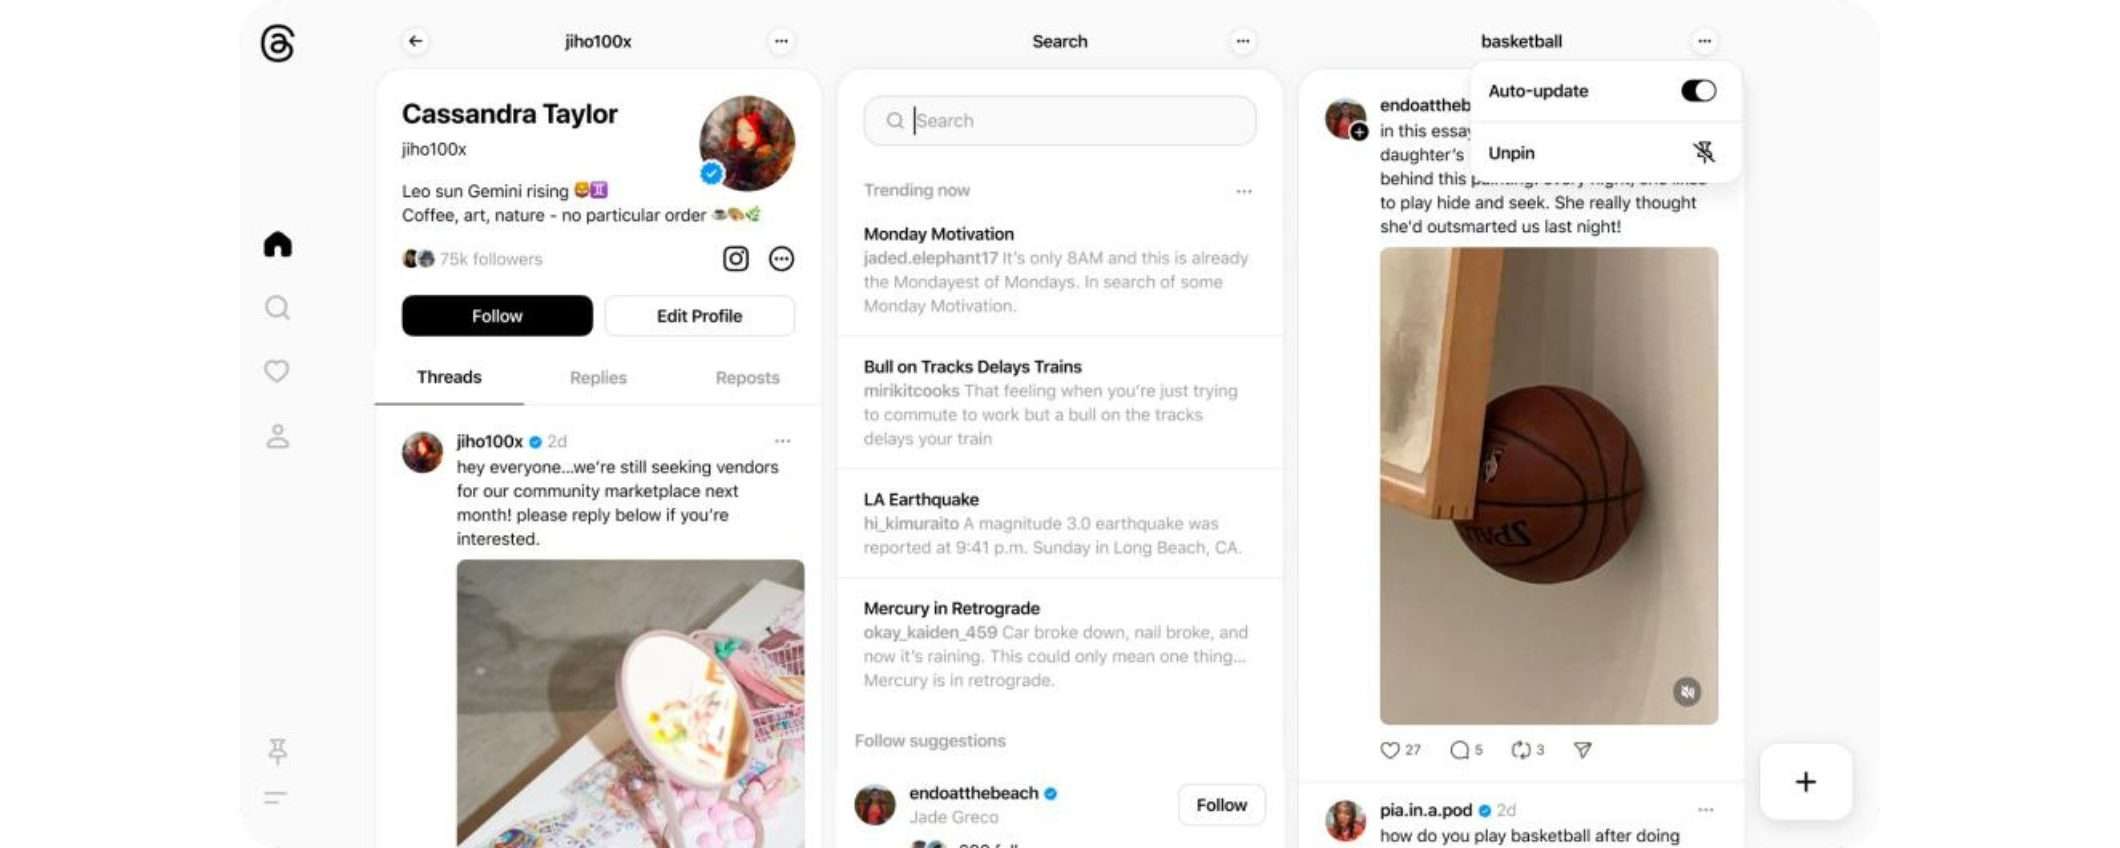Toggle the Auto-update switch

[1698, 91]
